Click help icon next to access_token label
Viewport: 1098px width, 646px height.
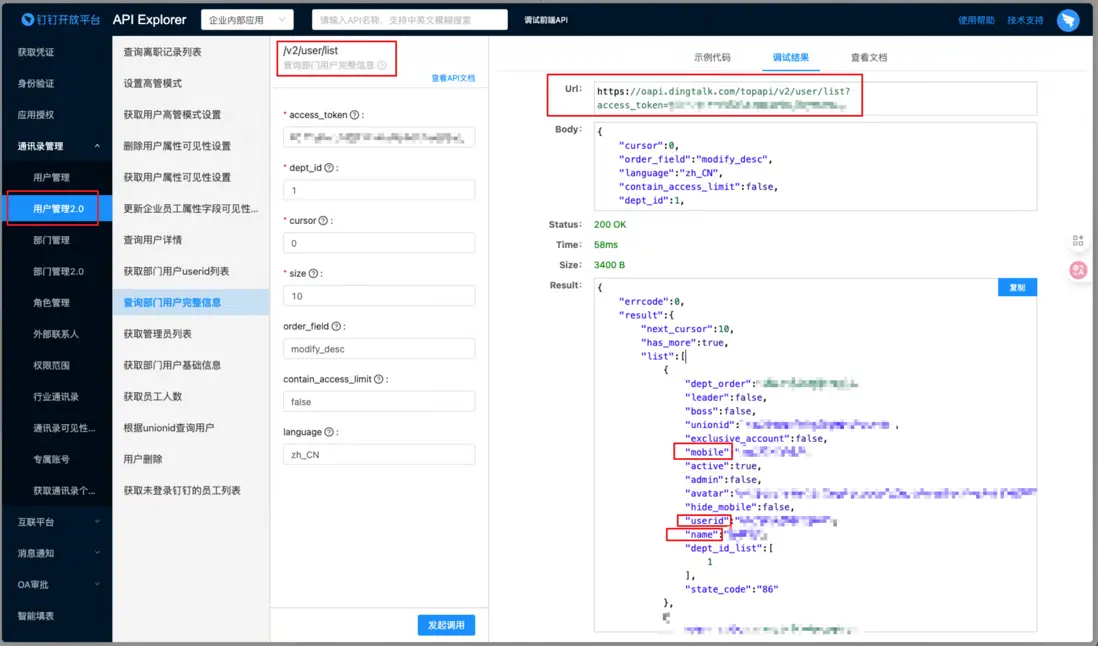click(354, 115)
